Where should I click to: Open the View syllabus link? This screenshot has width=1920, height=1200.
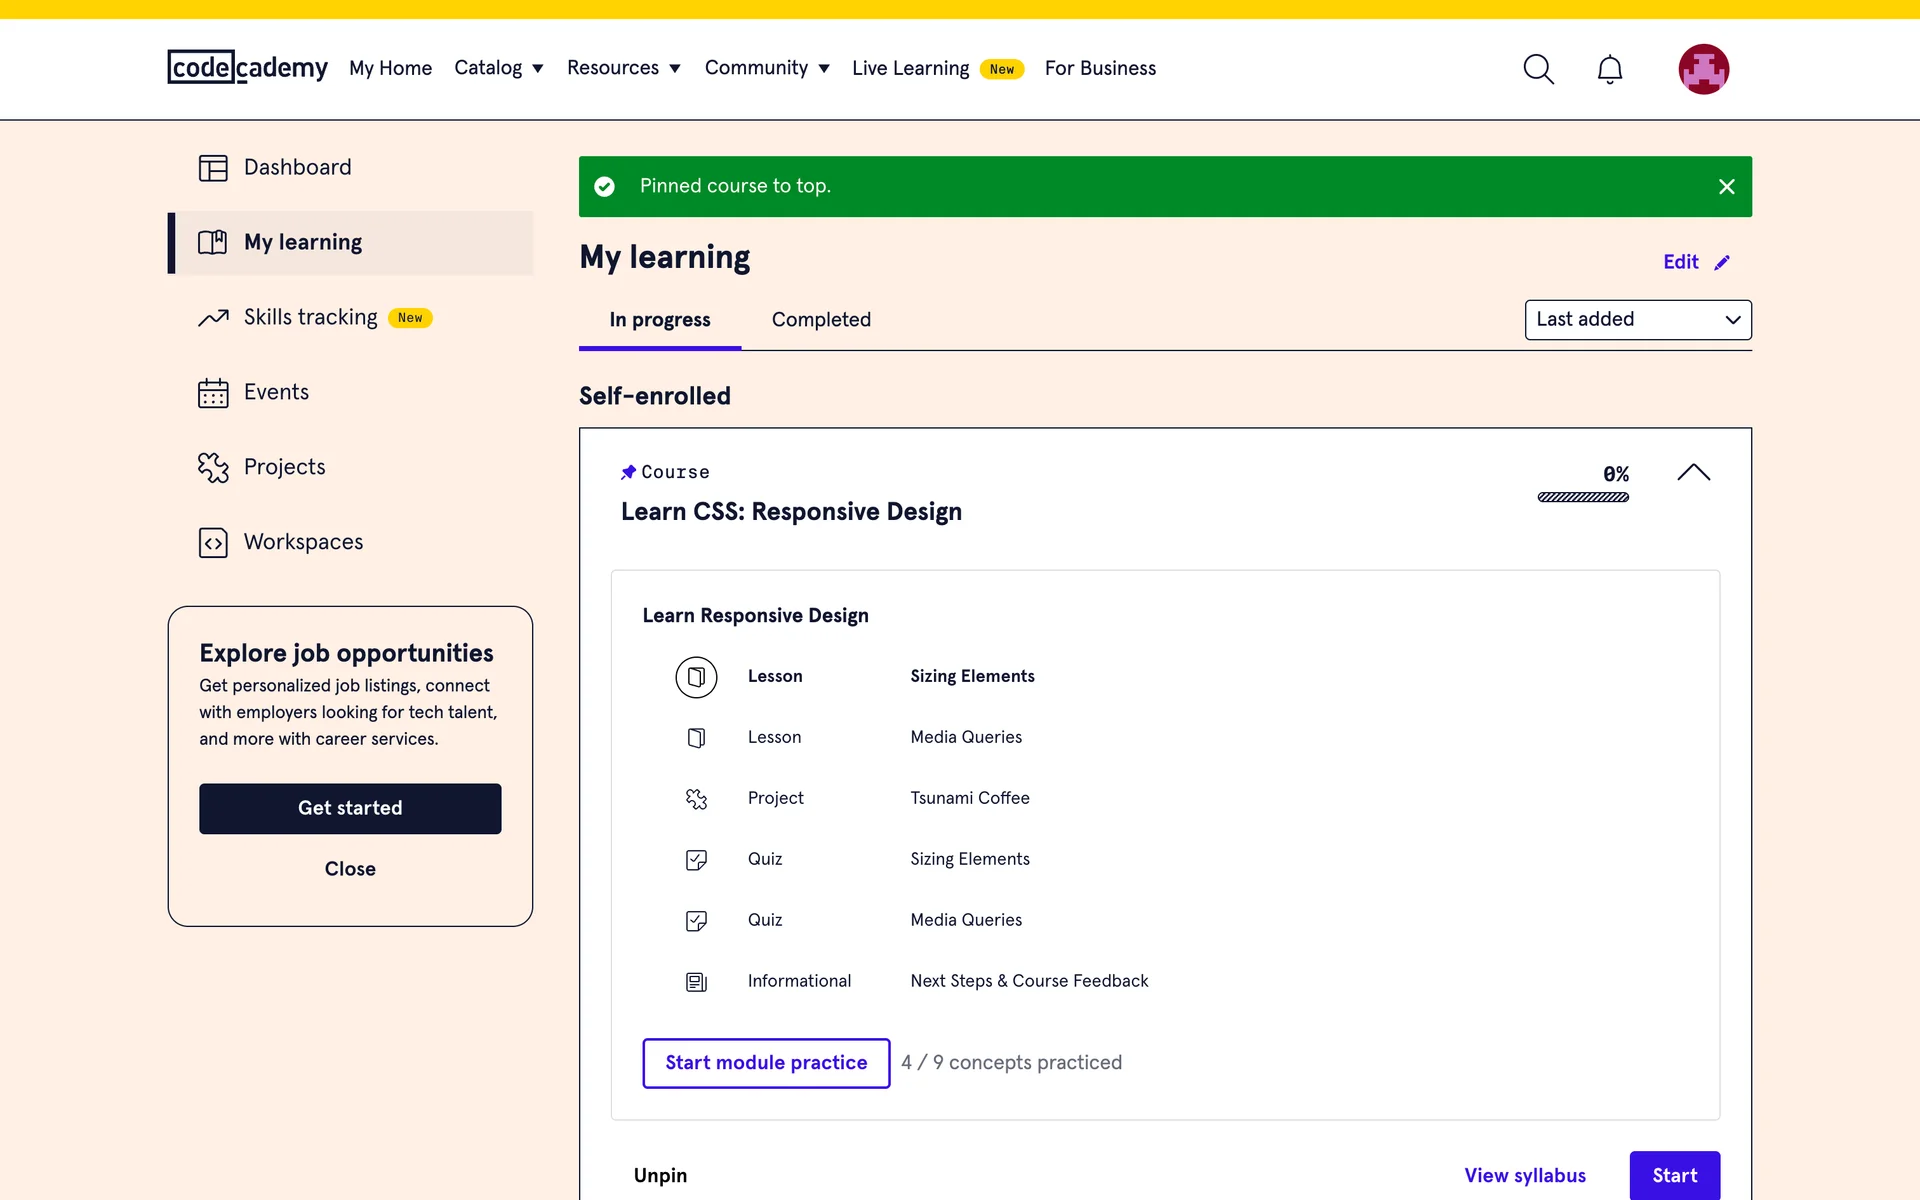click(1524, 1175)
